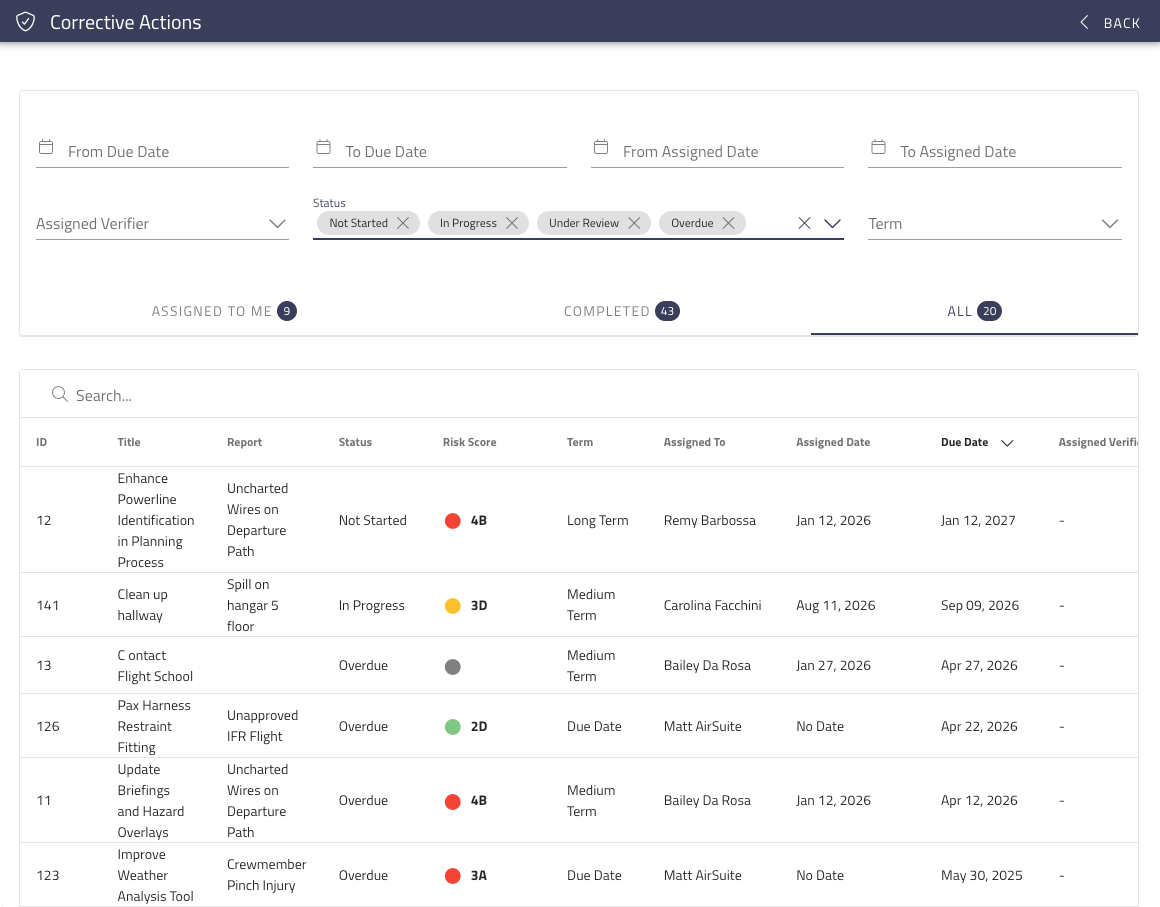Remove the Overdue status chip
Viewport: 1160px width, 907px height.
729,223
